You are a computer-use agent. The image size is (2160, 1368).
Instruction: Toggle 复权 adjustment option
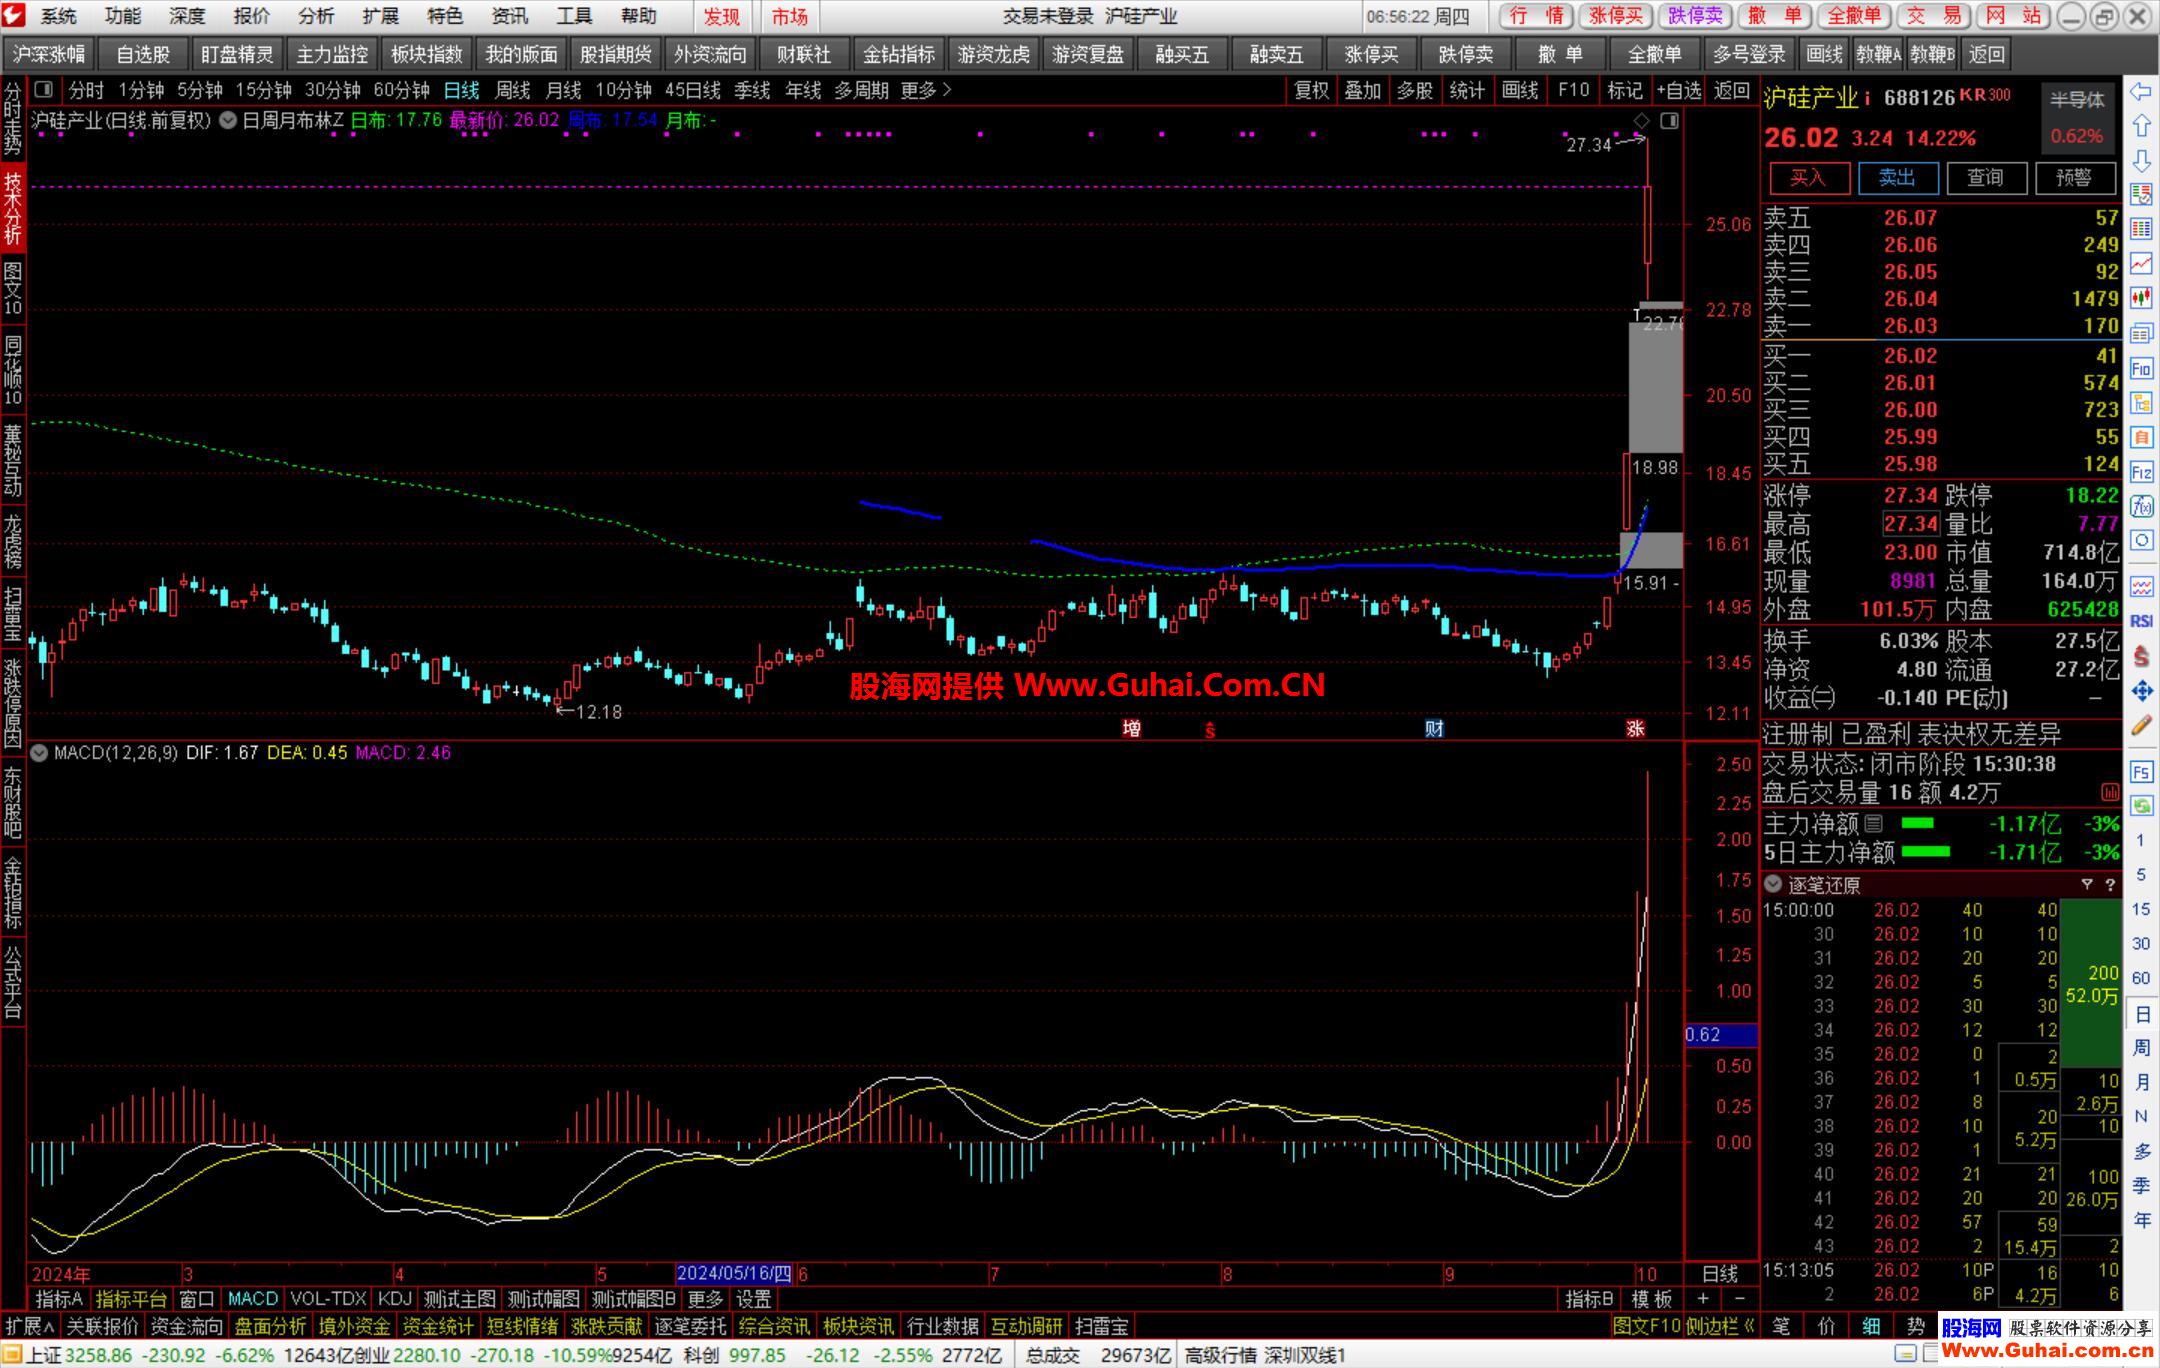click(1312, 90)
